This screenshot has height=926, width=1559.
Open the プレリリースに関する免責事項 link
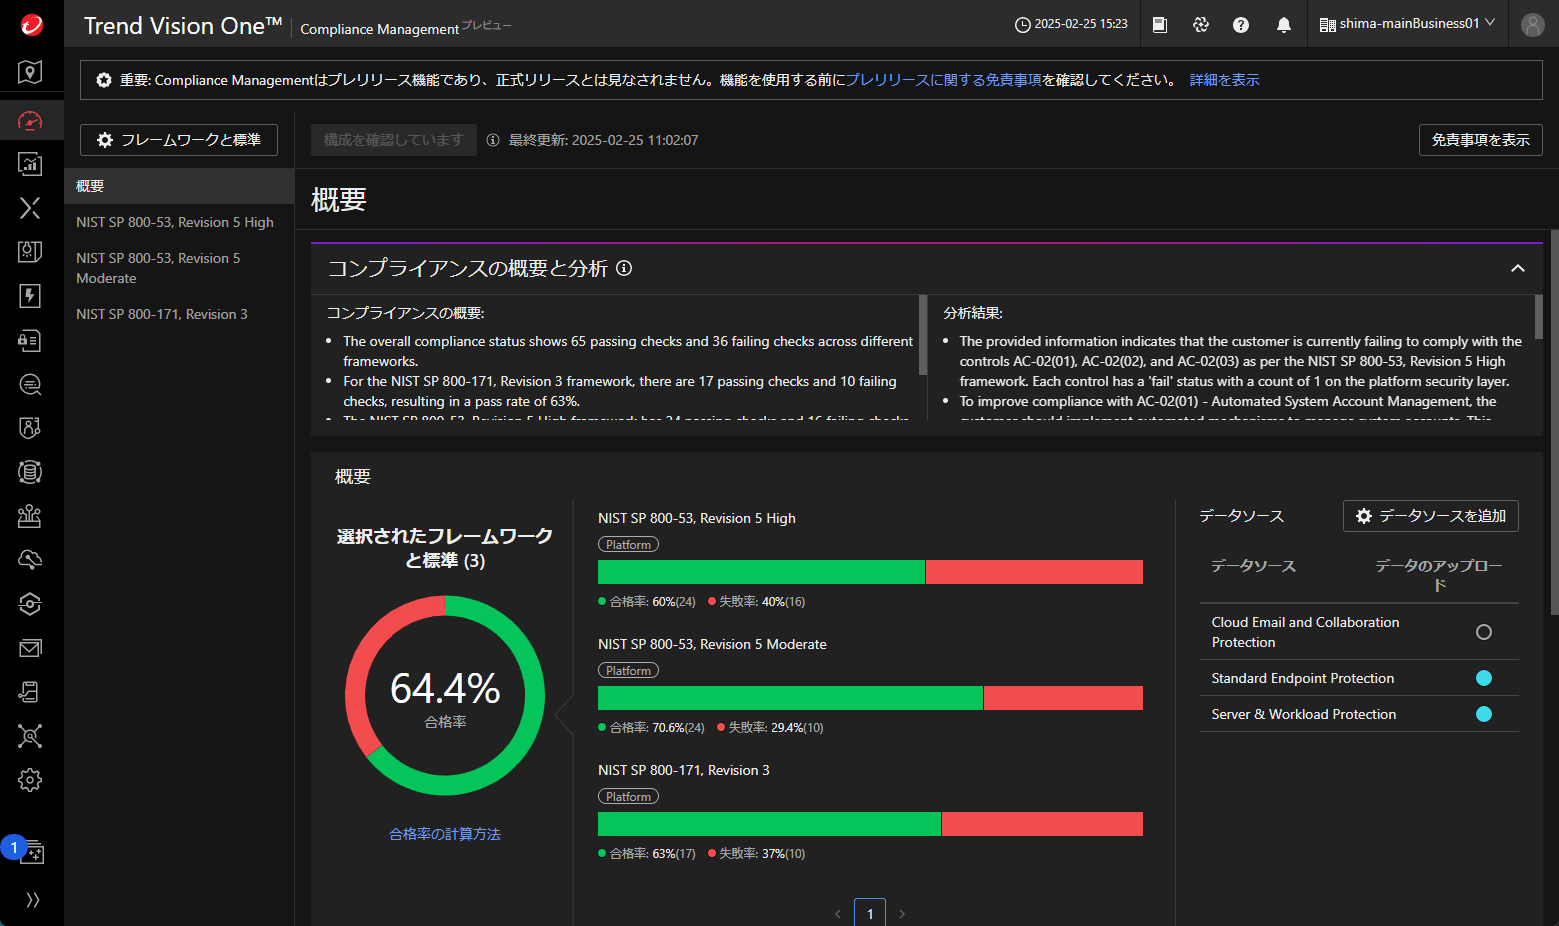pyautogui.click(x=944, y=80)
